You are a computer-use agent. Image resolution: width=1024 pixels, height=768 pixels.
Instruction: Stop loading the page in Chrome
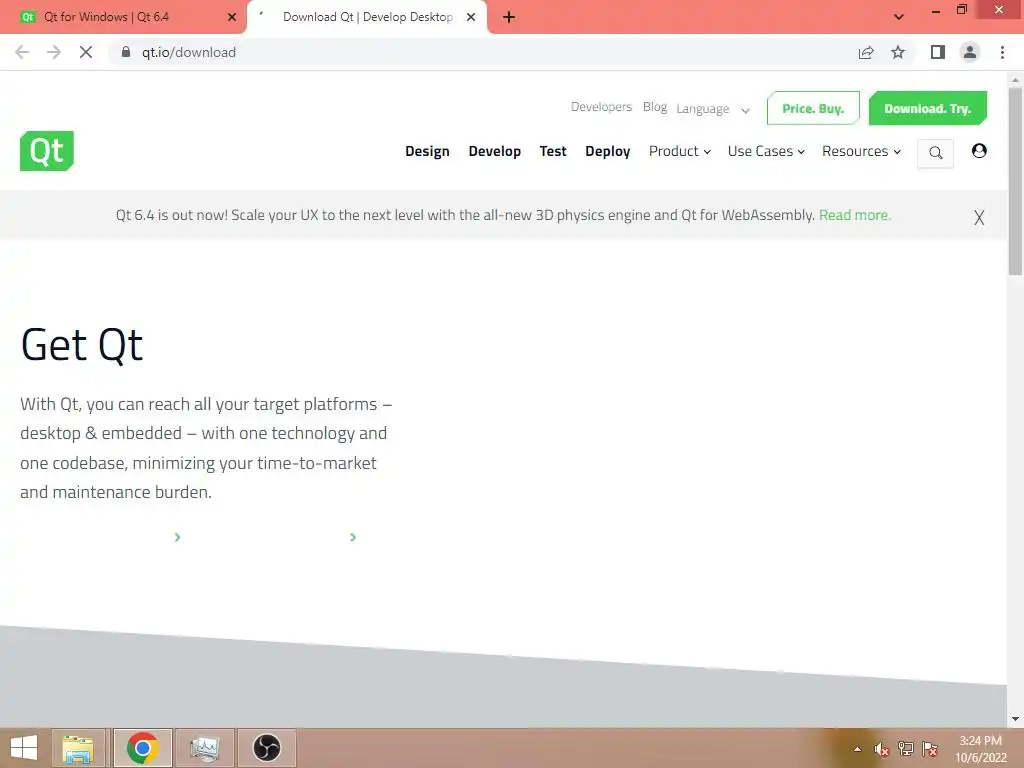[x=86, y=52]
